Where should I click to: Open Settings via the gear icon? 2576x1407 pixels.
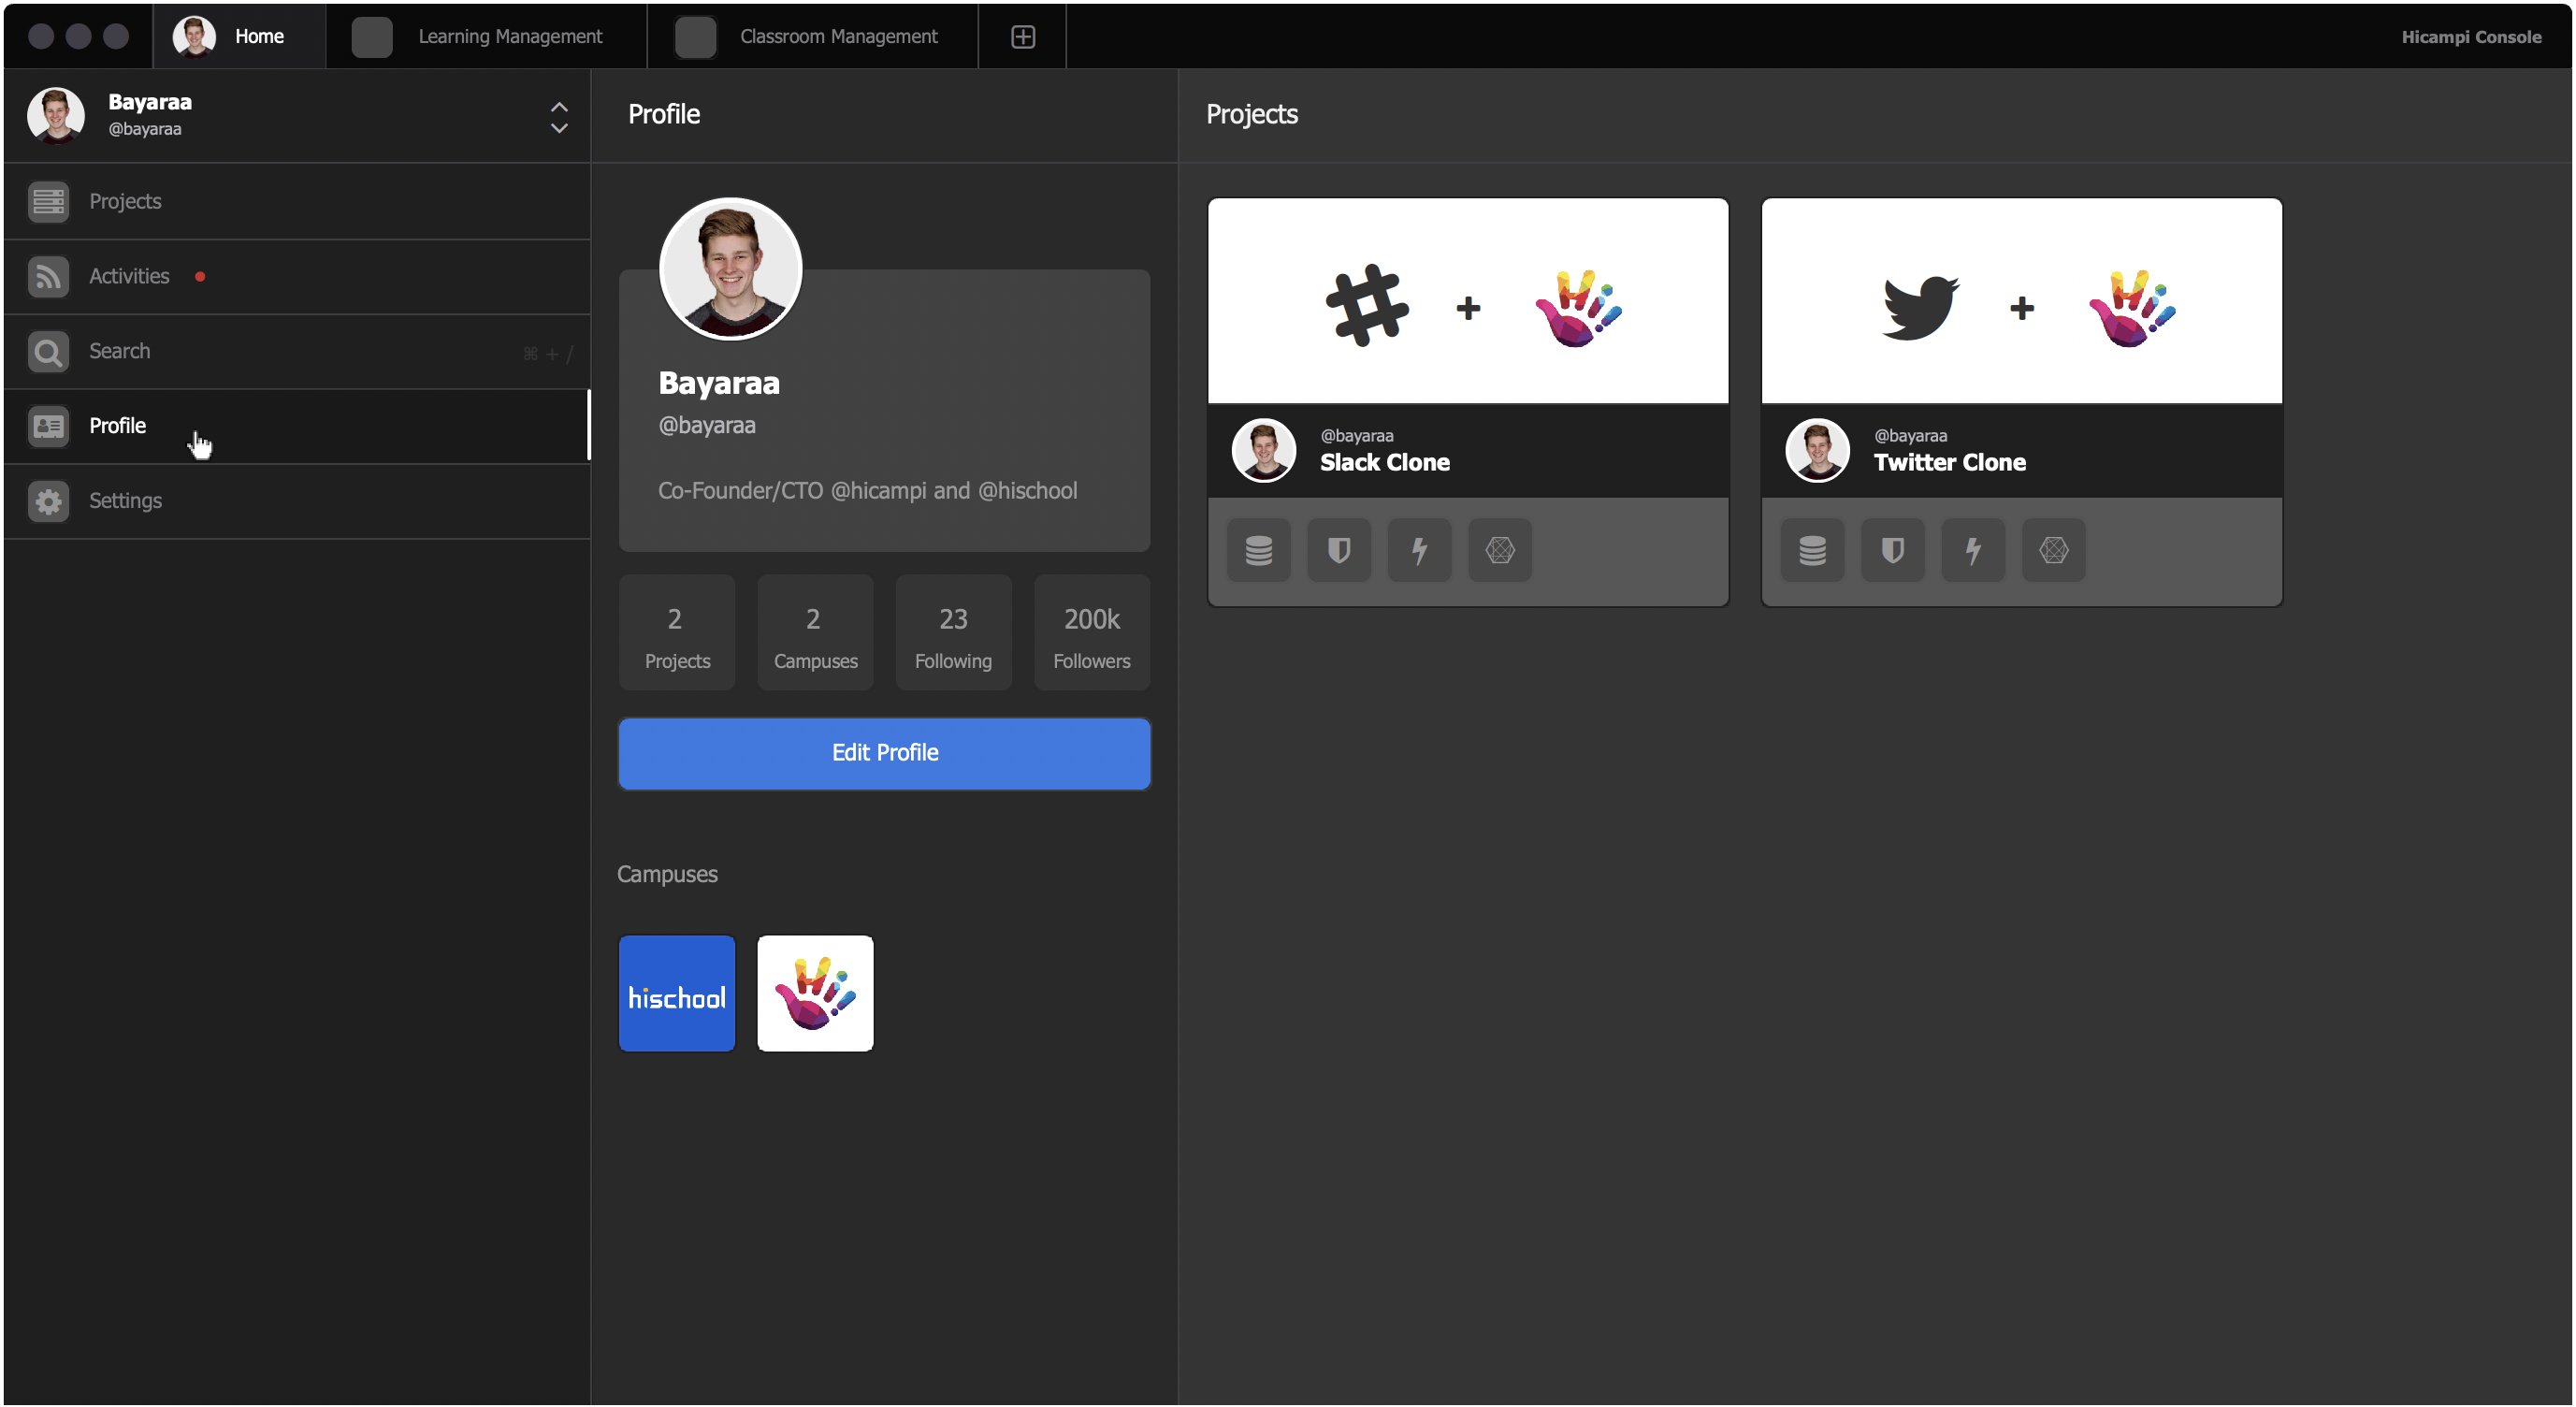click(x=48, y=501)
